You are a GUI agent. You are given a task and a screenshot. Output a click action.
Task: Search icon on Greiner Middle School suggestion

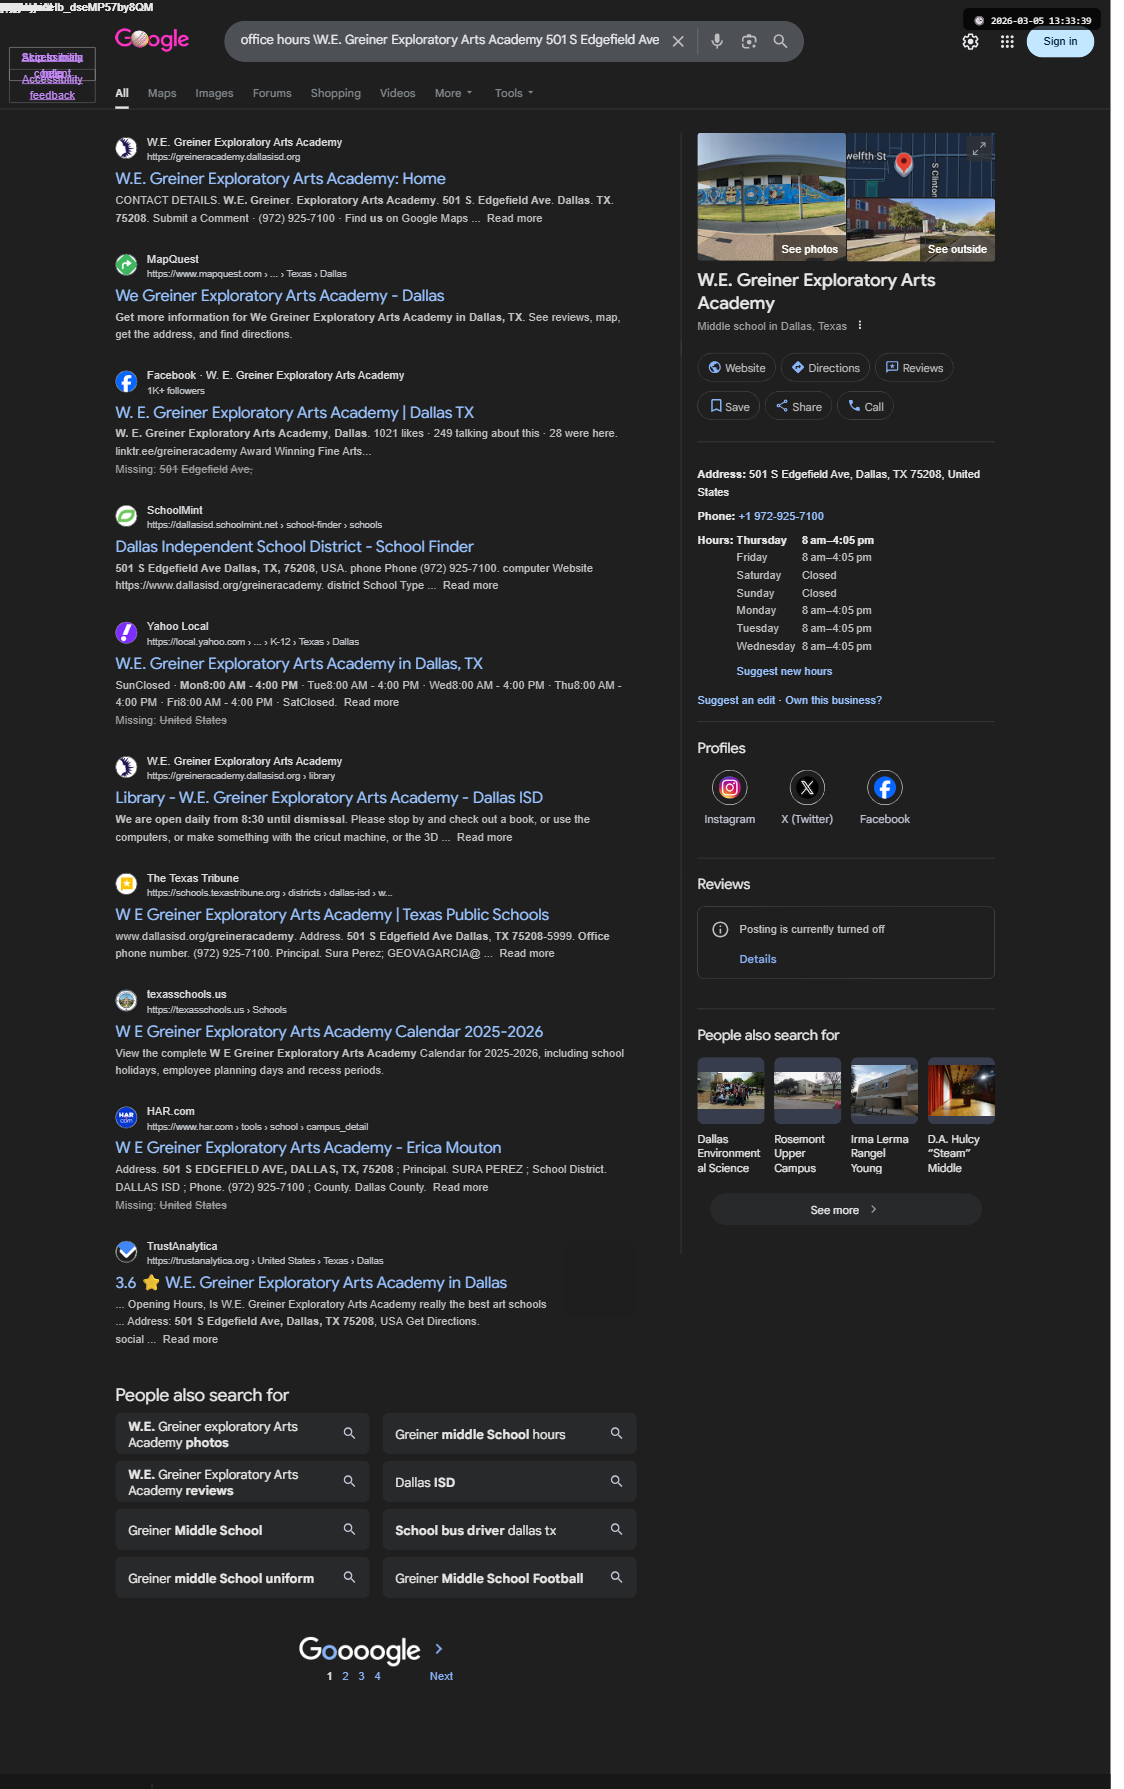[x=349, y=1529]
